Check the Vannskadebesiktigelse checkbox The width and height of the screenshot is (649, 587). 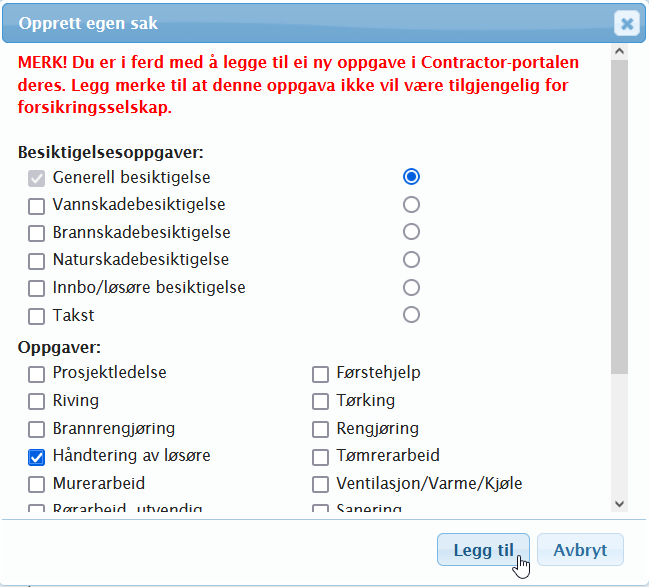37,206
